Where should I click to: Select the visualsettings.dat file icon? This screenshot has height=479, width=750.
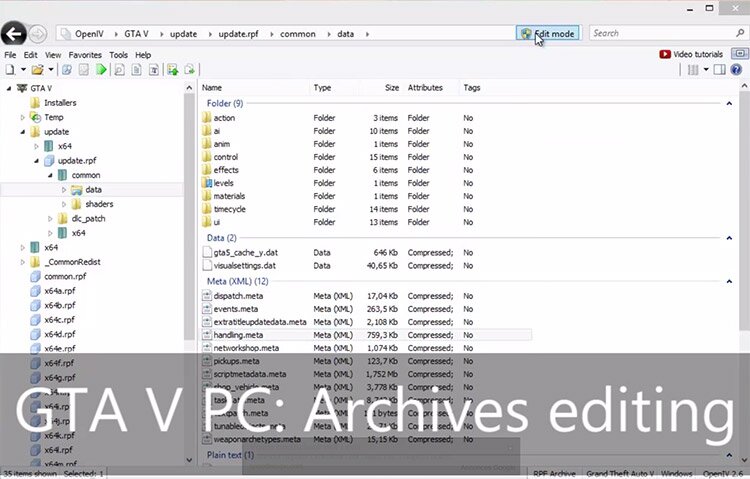[x=207, y=266]
